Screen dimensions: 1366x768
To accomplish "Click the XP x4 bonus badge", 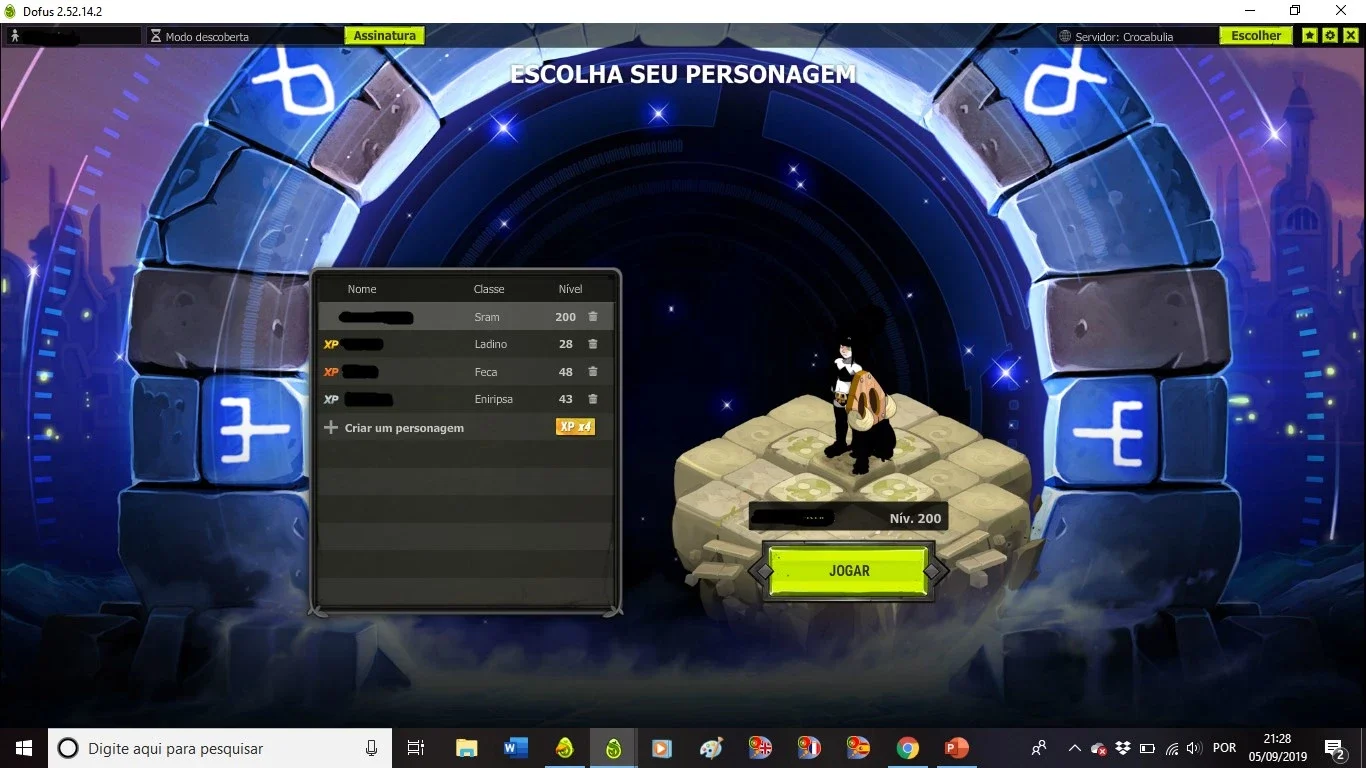I will [575, 427].
